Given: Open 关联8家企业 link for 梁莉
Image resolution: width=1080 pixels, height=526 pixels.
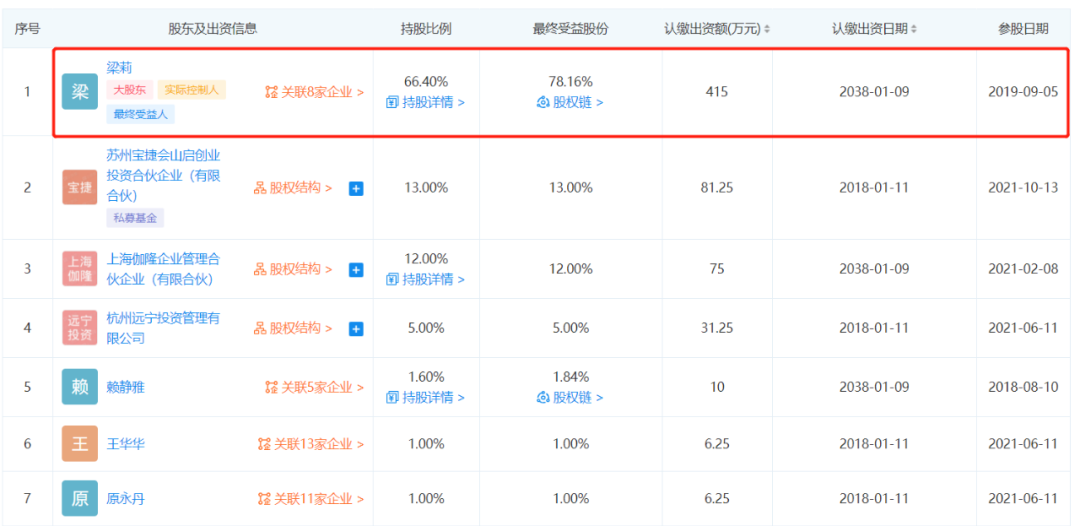Looking at the screenshot, I should 315,92.
